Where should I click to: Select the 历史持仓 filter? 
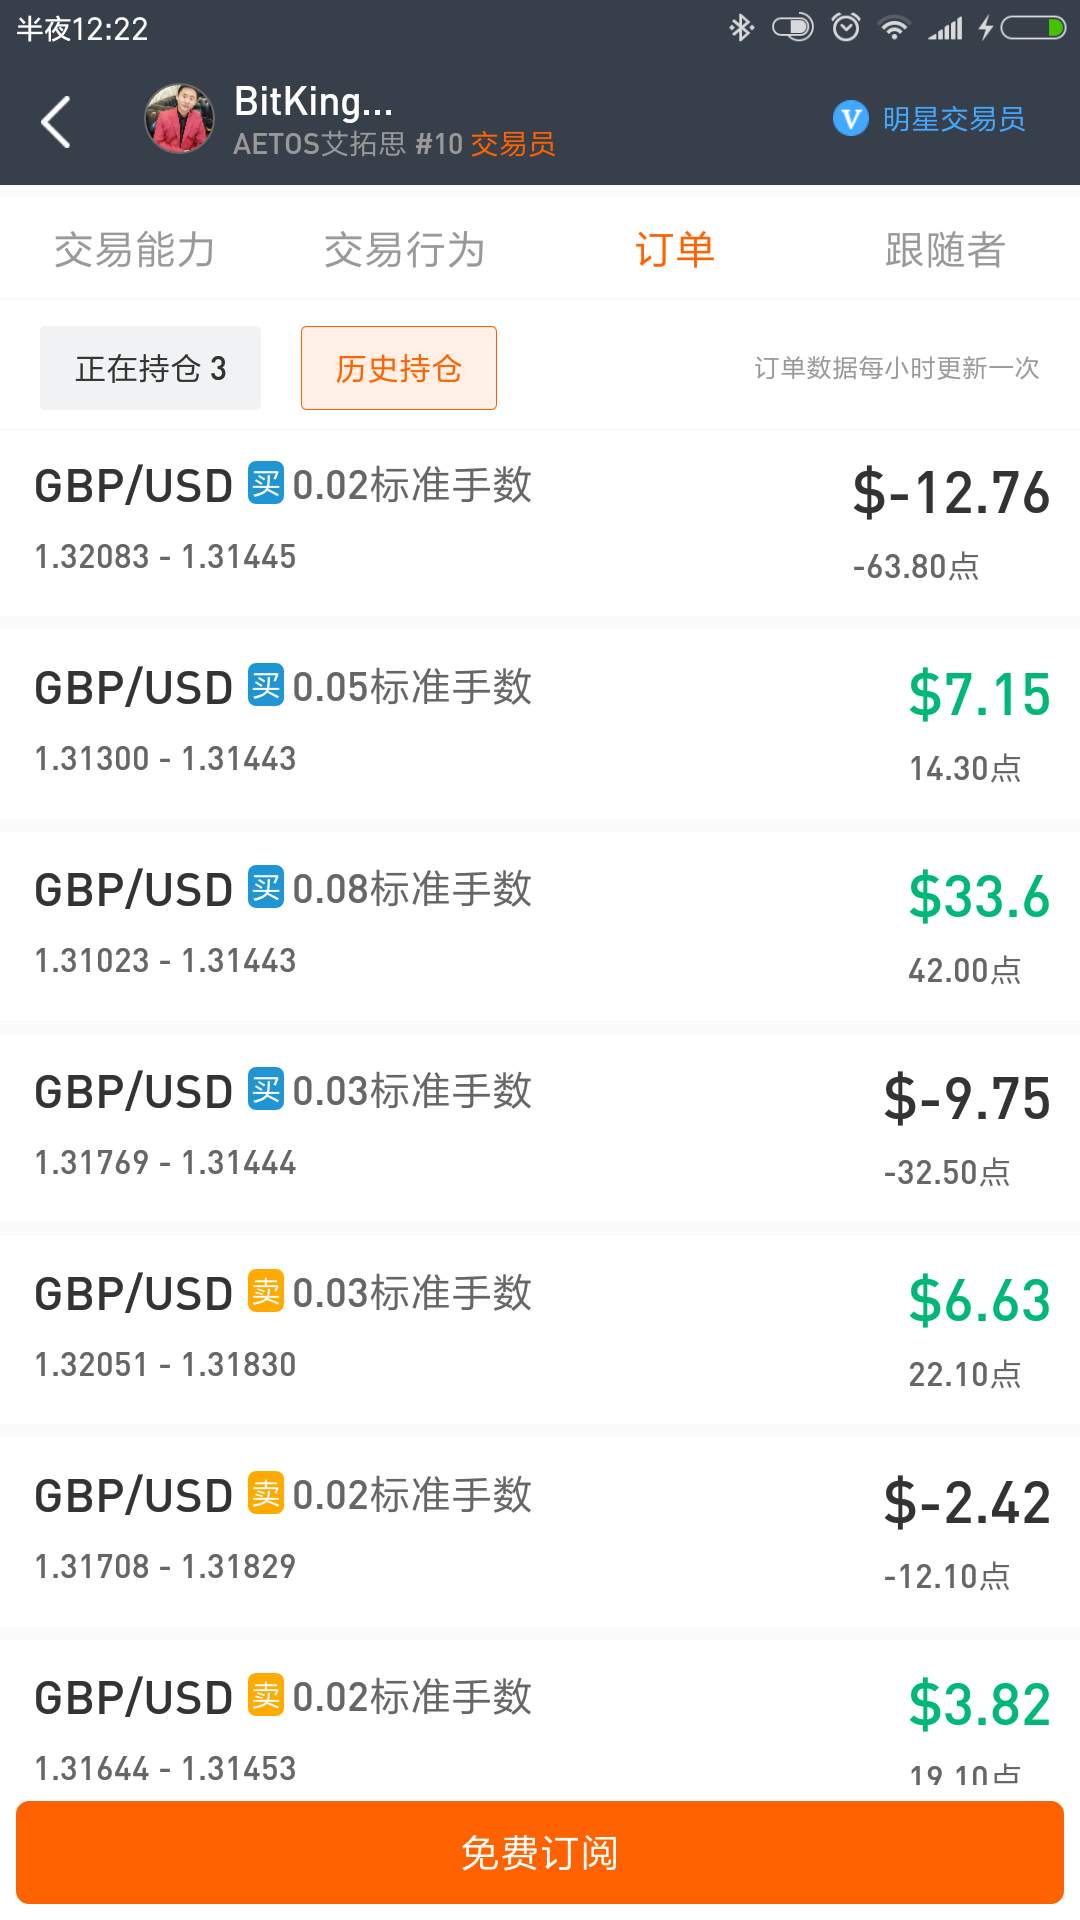click(x=399, y=368)
